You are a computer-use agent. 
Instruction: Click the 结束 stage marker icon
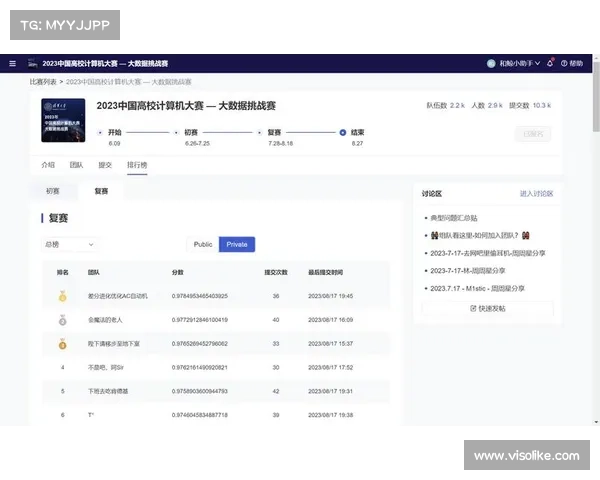coord(343,132)
